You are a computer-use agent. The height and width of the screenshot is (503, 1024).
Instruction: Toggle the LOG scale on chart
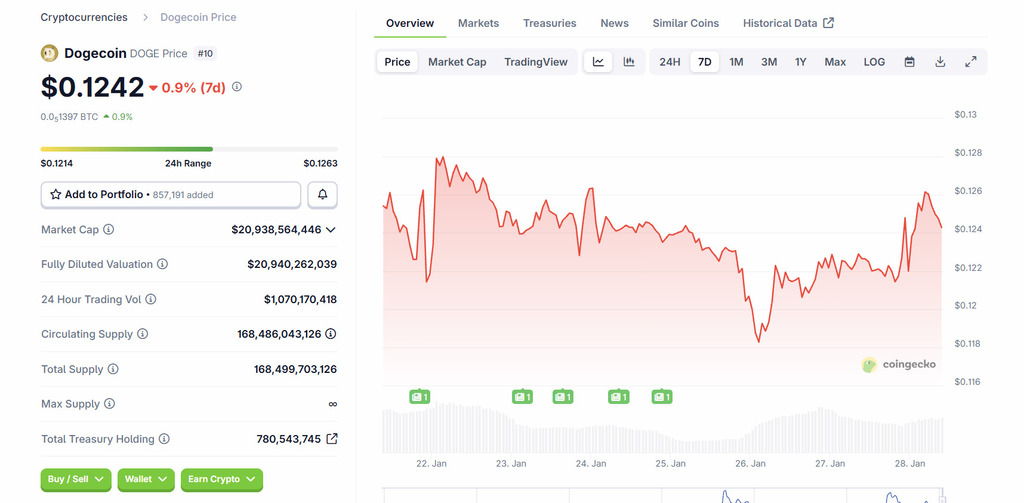[x=874, y=62]
